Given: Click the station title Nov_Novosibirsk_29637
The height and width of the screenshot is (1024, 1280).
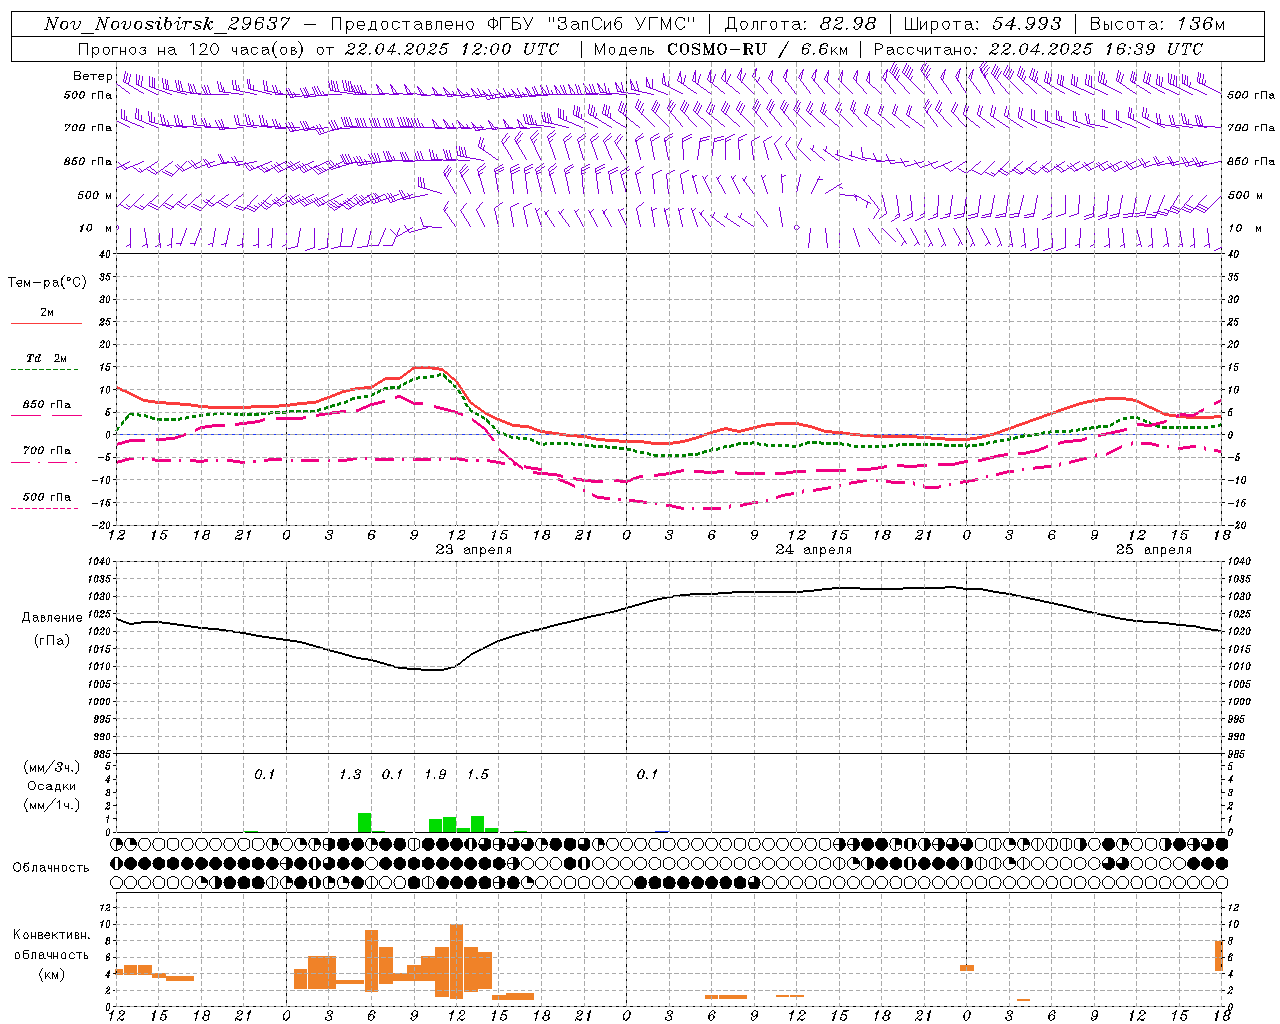Looking at the screenshot, I should tap(167, 24).
